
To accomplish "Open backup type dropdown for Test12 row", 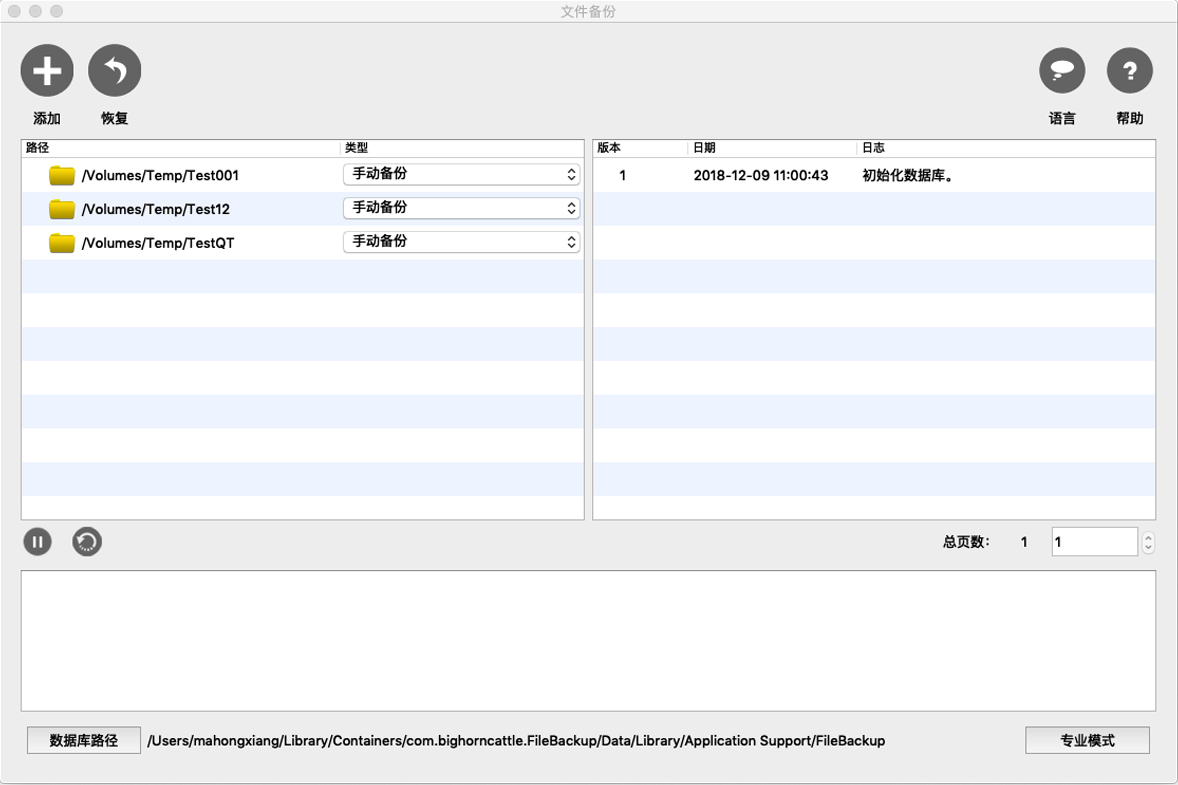I will [x=461, y=208].
